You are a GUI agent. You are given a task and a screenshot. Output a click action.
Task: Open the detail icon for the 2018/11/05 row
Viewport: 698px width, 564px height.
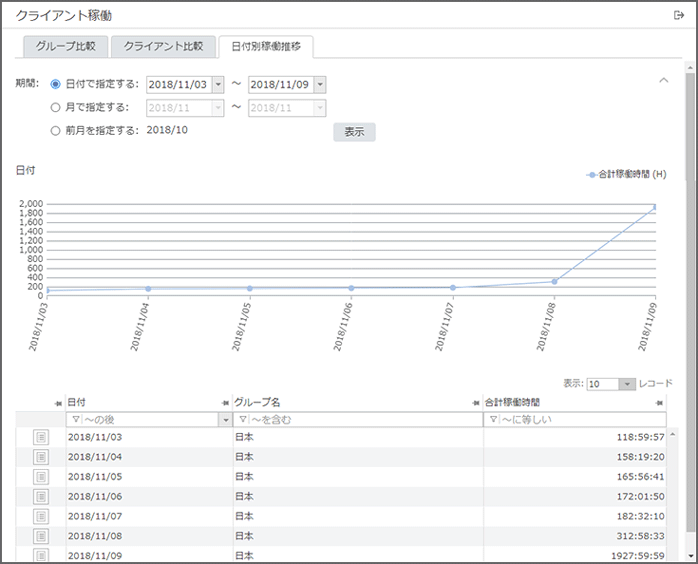[x=41, y=476]
